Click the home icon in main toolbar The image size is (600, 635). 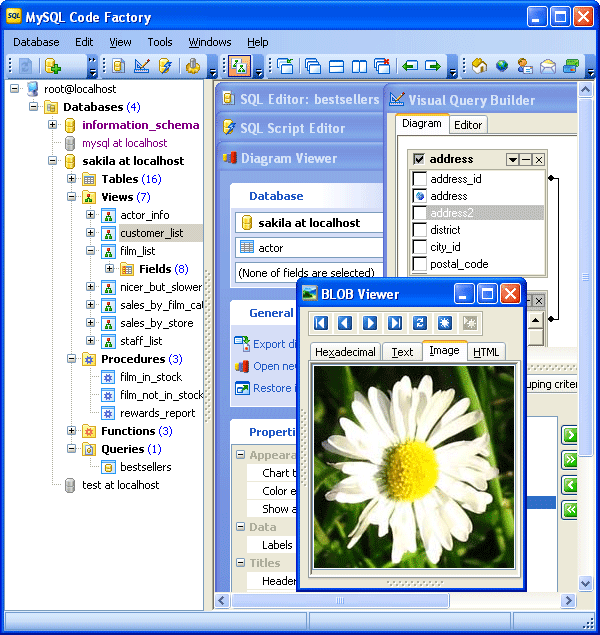click(x=479, y=66)
